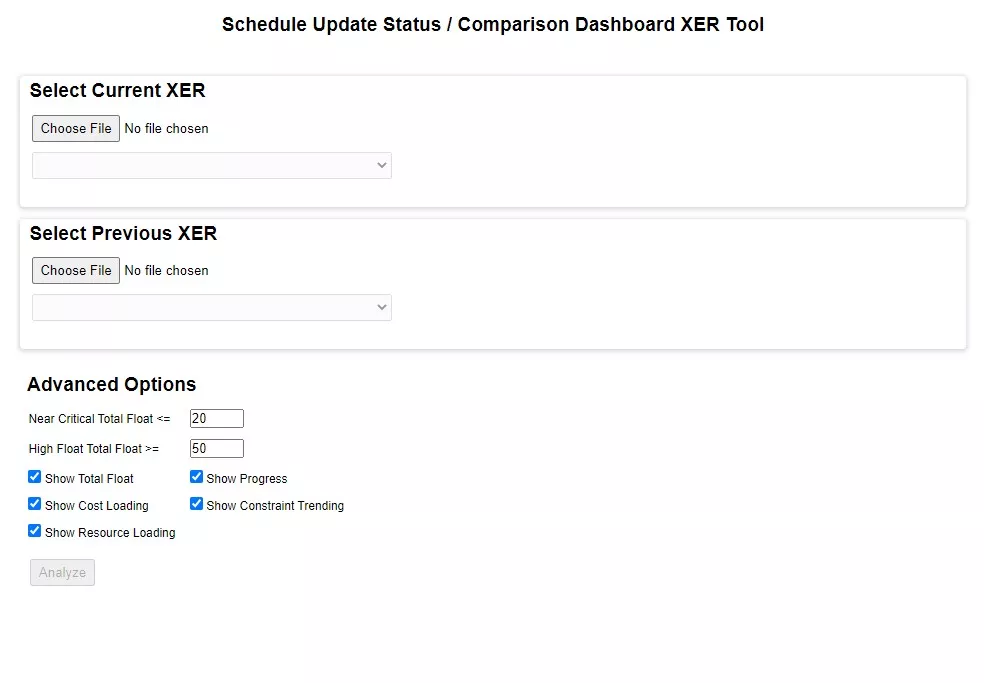Uncheck Show Resource Loading option
This screenshot has width=984, height=683.
34,530
